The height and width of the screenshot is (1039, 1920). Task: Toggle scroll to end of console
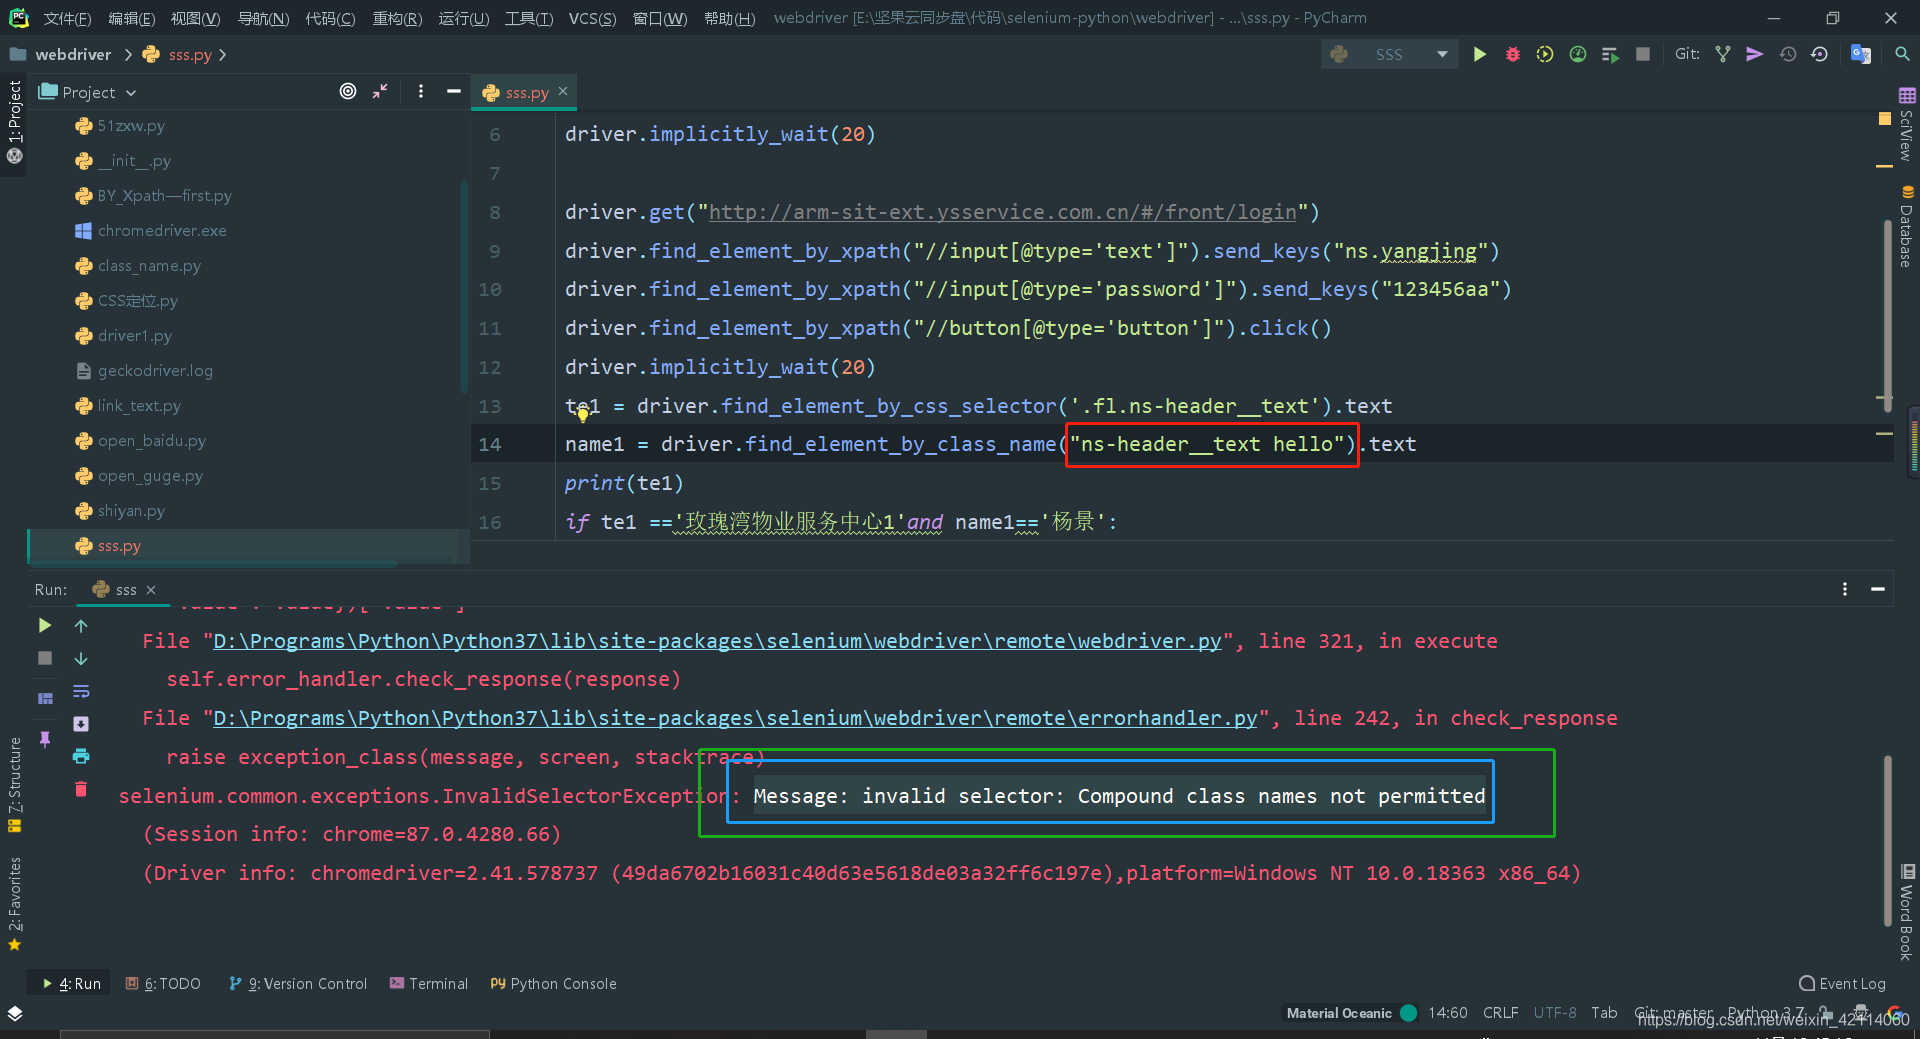[81, 724]
